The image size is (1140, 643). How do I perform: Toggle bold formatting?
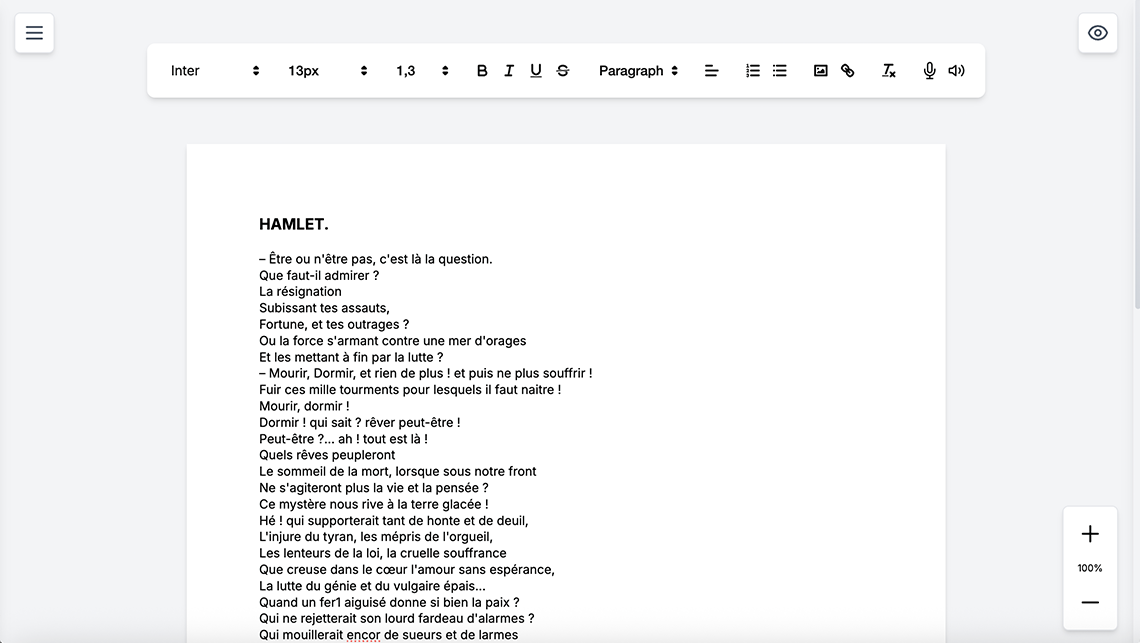482,71
